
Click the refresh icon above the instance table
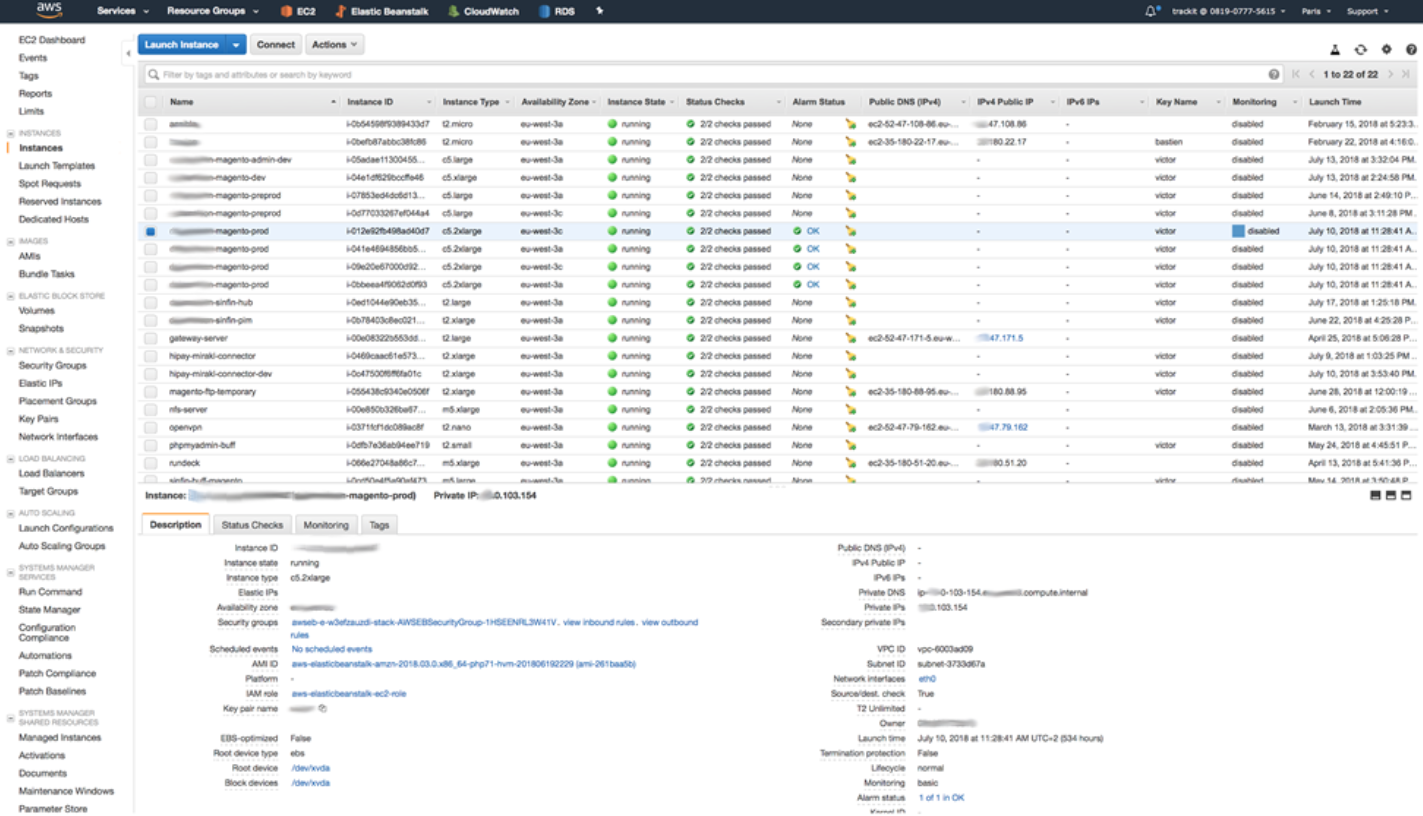pyautogui.click(x=1360, y=50)
